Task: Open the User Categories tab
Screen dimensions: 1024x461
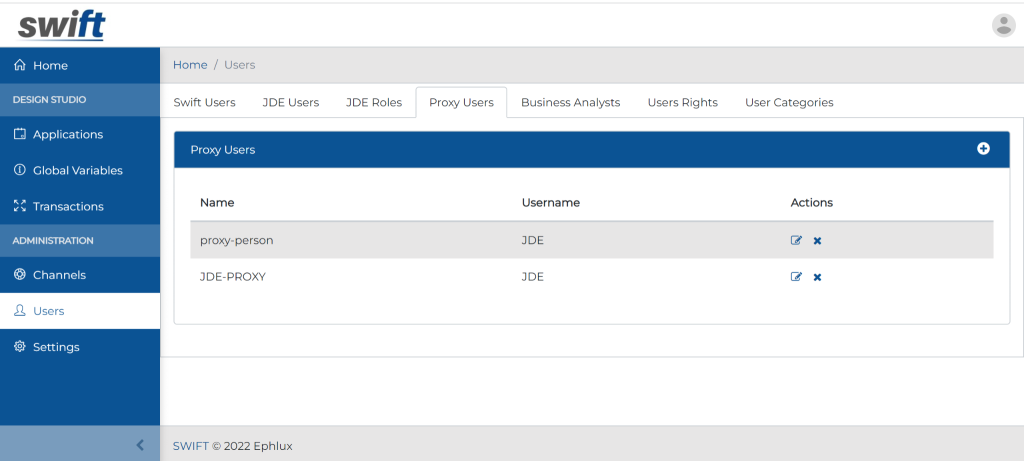Action: [x=788, y=102]
